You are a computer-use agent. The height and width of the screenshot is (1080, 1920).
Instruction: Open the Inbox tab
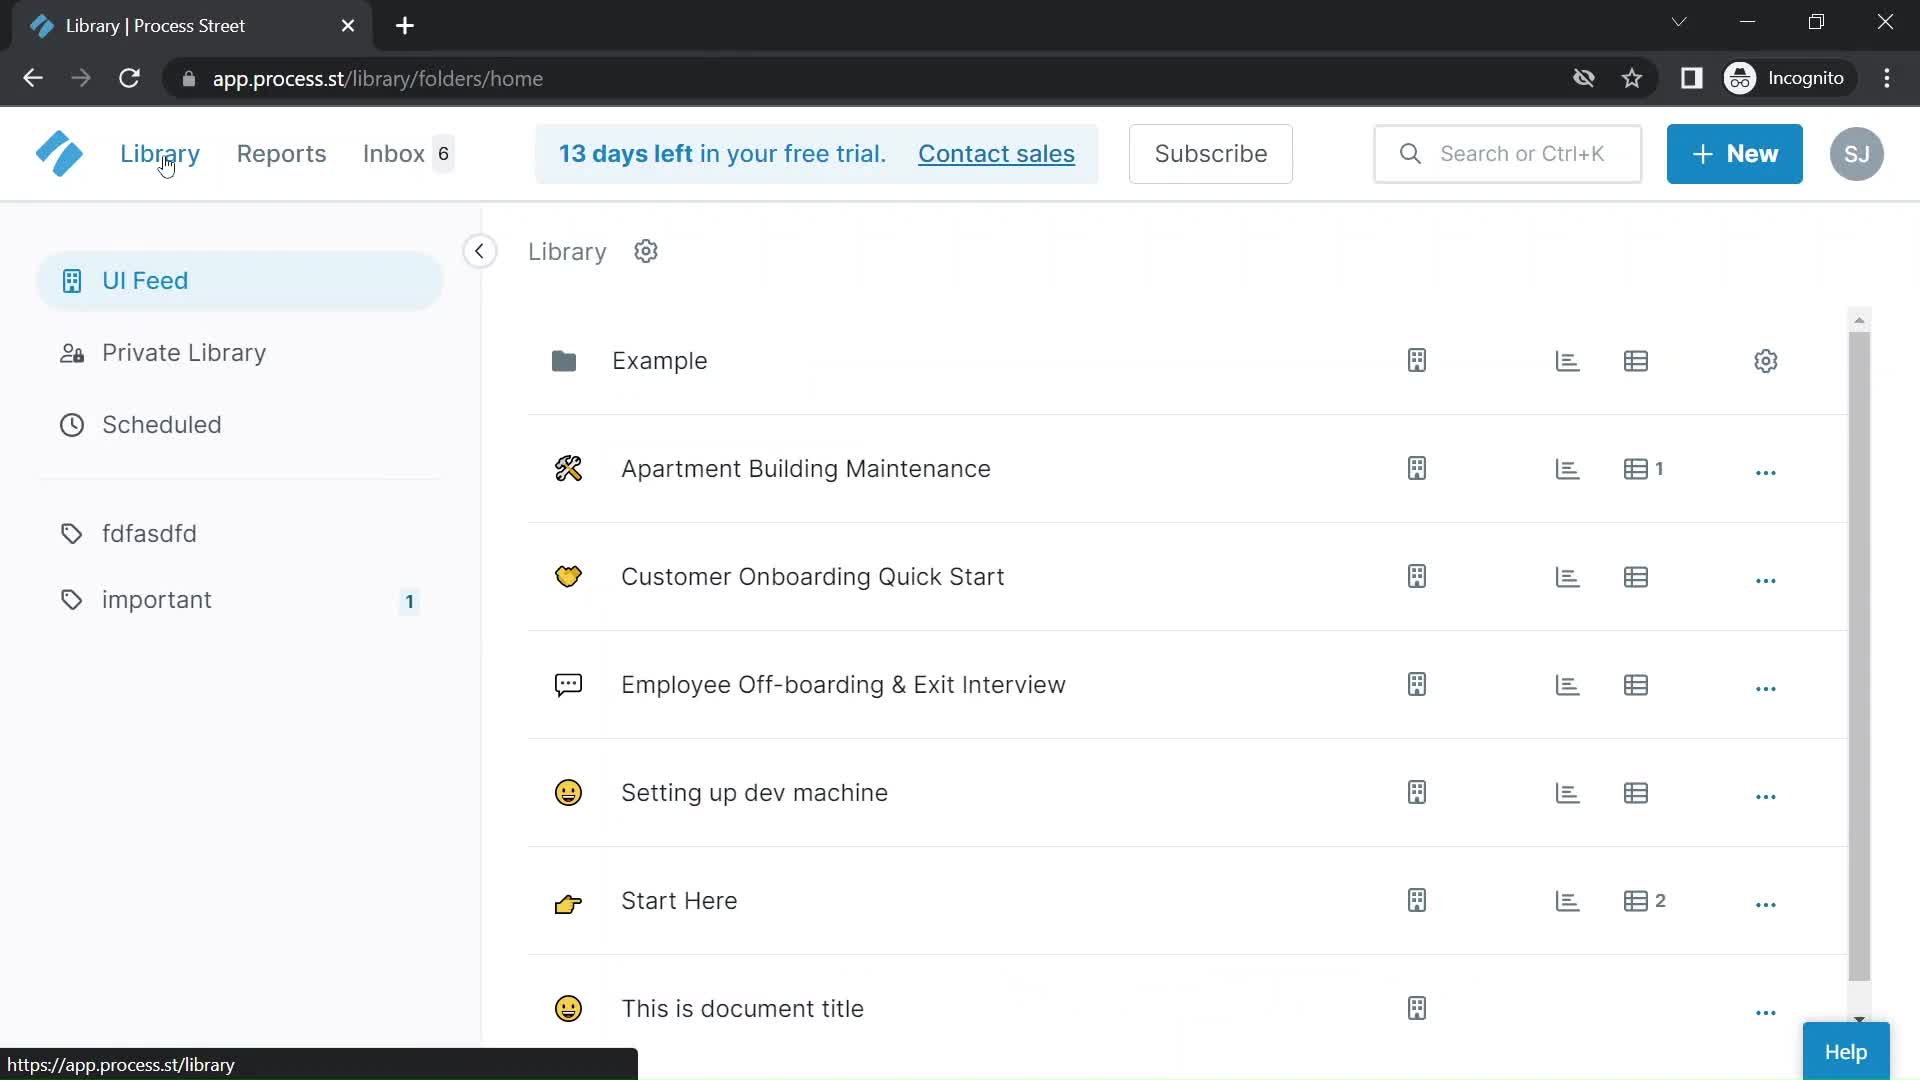pos(394,153)
